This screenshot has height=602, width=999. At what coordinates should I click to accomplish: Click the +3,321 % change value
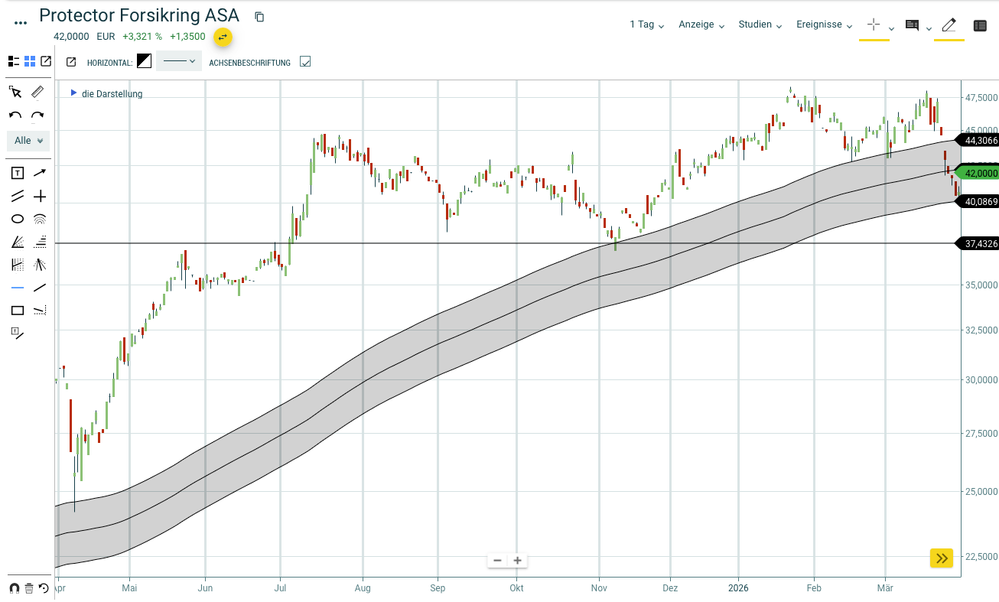pyautogui.click(x=142, y=37)
